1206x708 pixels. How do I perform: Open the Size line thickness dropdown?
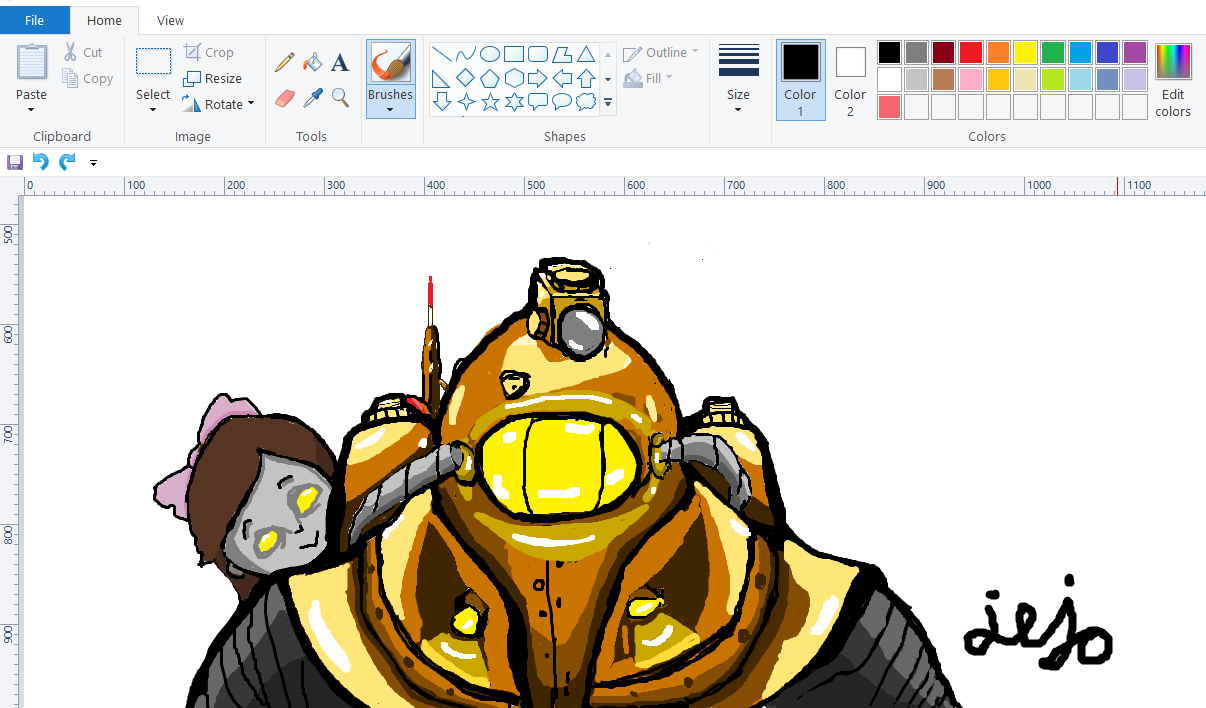[x=738, y=80]
